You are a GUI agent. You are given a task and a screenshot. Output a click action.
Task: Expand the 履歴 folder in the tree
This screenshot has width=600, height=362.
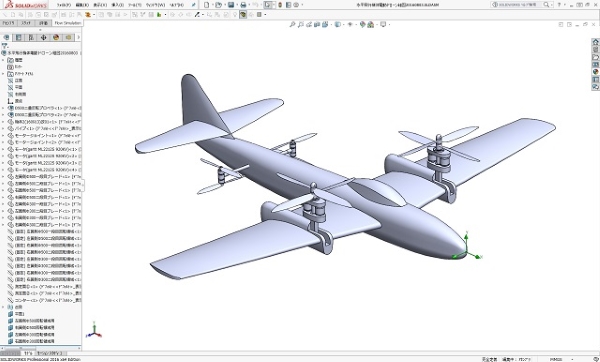pyautogui.click(x=3, y=60)
